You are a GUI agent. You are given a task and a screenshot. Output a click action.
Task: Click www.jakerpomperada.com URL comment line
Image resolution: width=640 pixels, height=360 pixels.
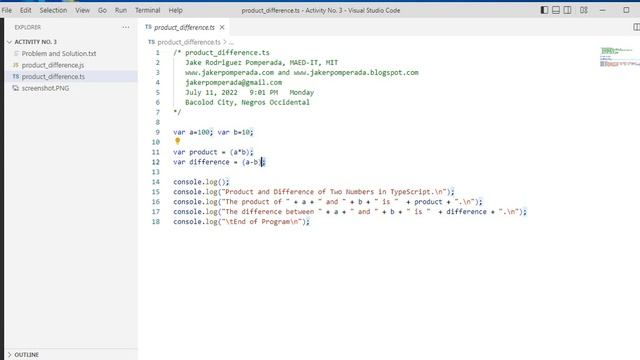coord(302,73)
